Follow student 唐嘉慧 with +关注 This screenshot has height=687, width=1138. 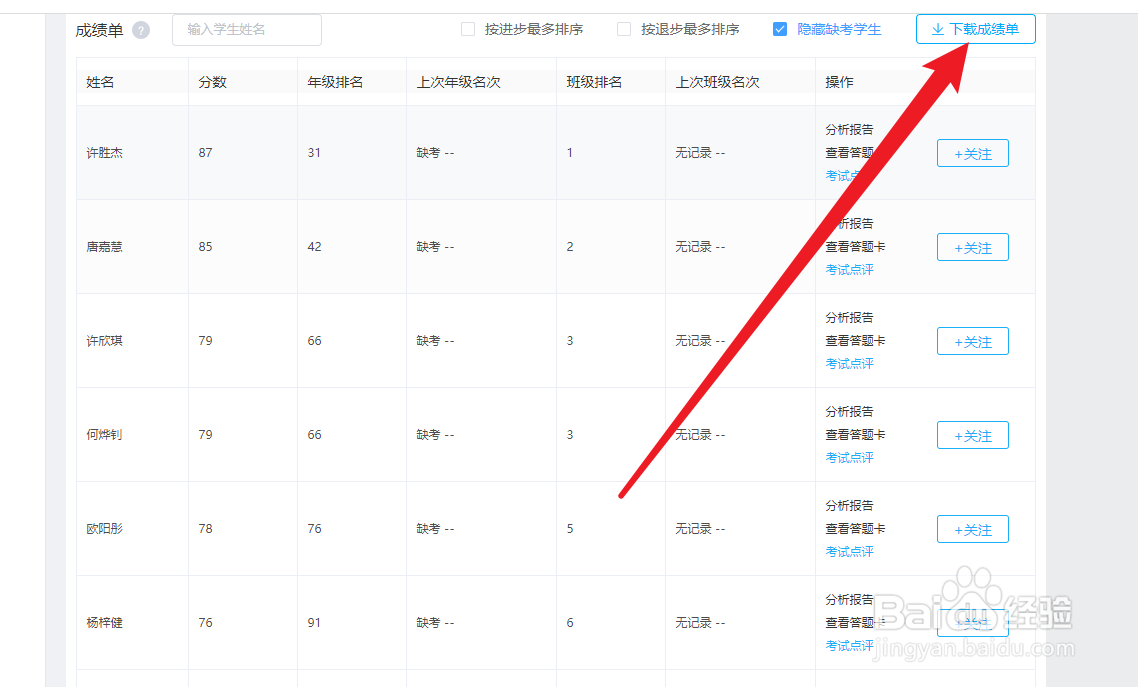tap(973, 247)
